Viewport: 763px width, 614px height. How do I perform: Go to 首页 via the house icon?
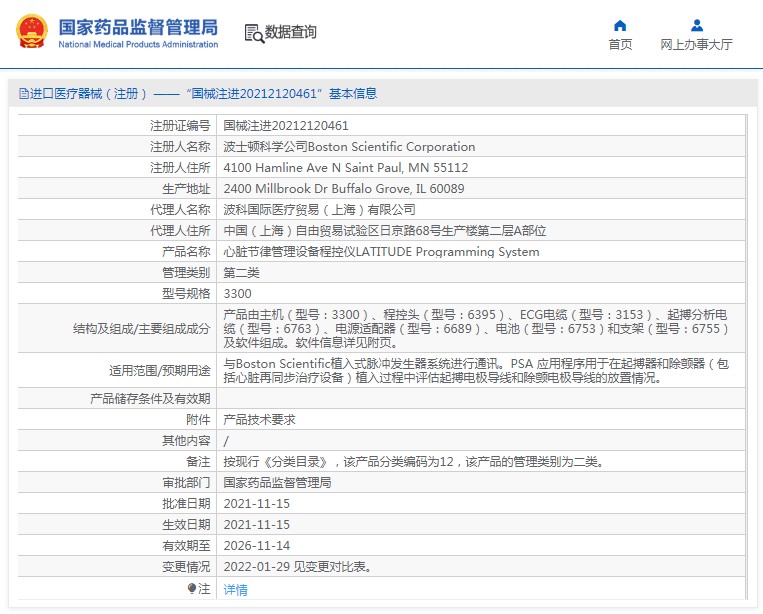coord(620,25)
